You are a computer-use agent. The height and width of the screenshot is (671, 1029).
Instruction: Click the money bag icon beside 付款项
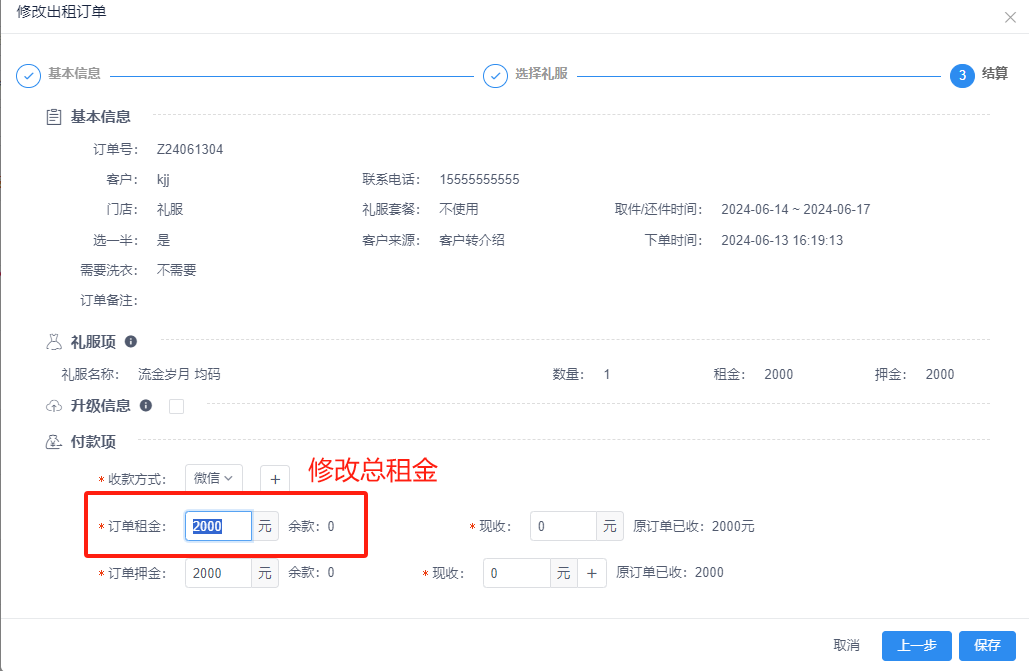point(55,441)
